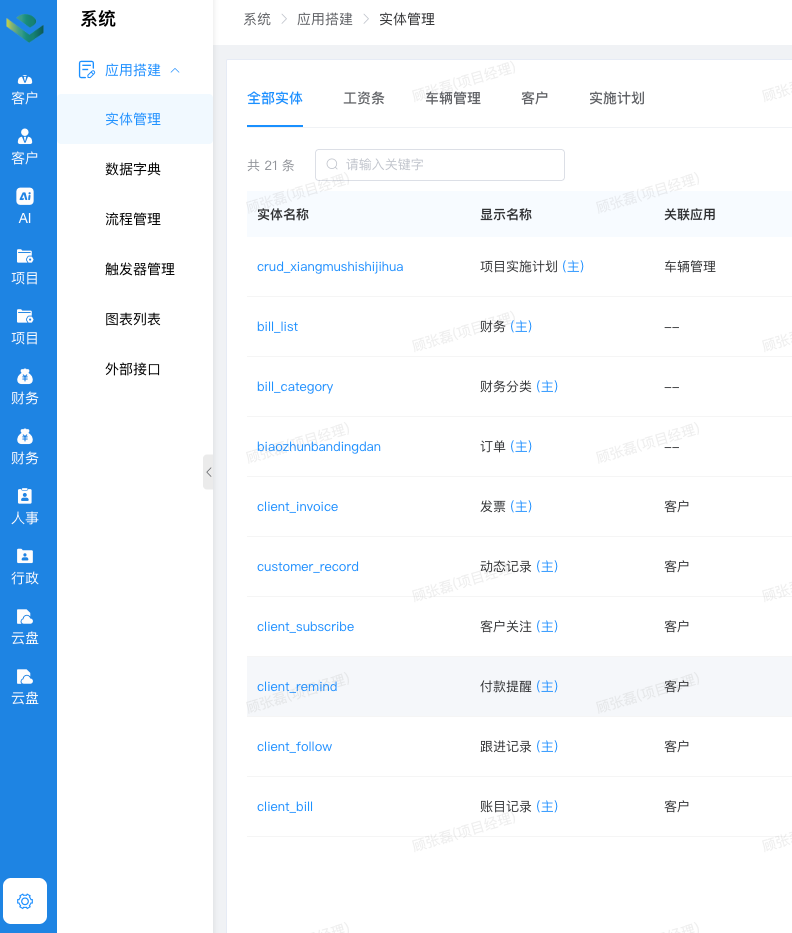This screenshot has height=933, width=792.
Task: Collapse the 应用搭建 menu chevron
Action: (x=176, y=70)
